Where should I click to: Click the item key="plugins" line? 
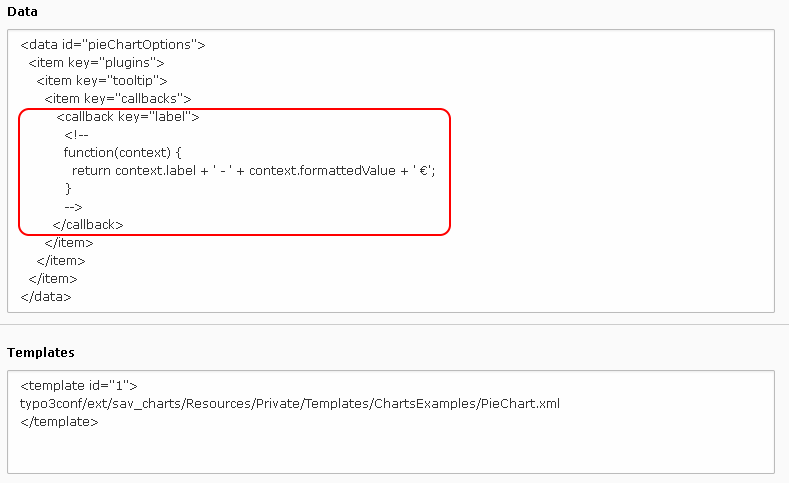pos(96,63)
